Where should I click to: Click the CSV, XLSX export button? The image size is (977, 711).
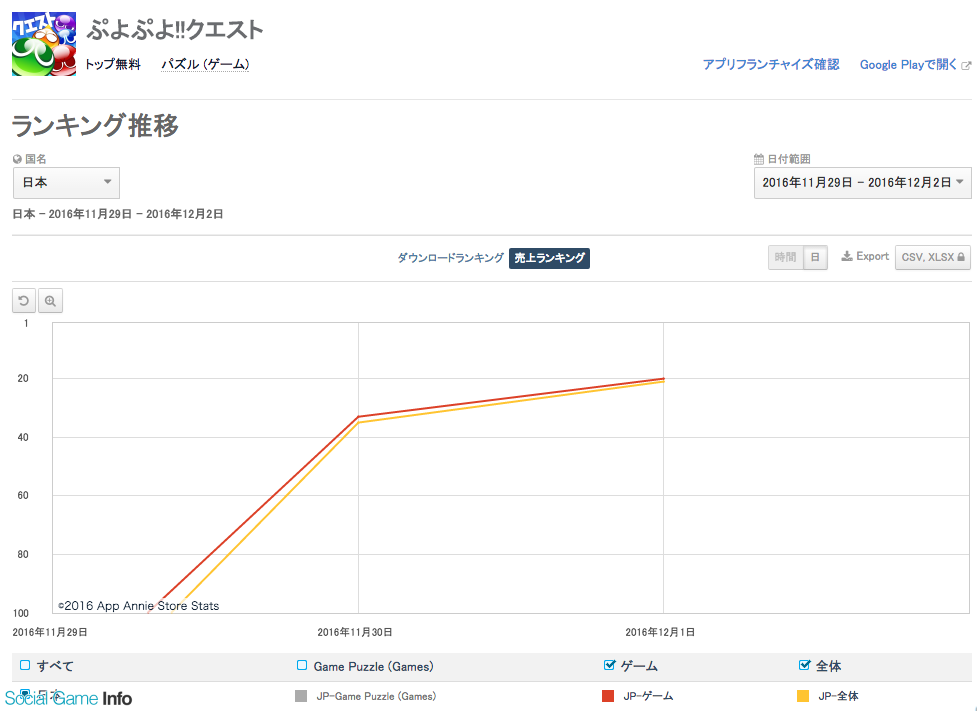coord(933,257)
